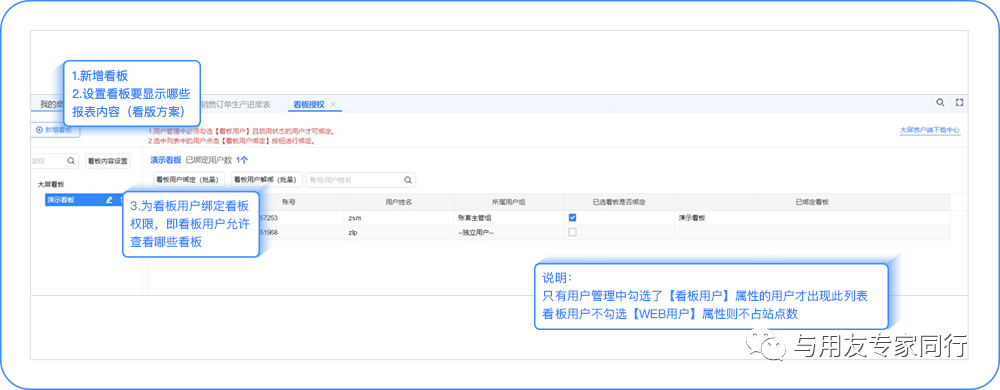
Task: Focus the left board search input
Action: pyautogui.click(x=54, y=161)
